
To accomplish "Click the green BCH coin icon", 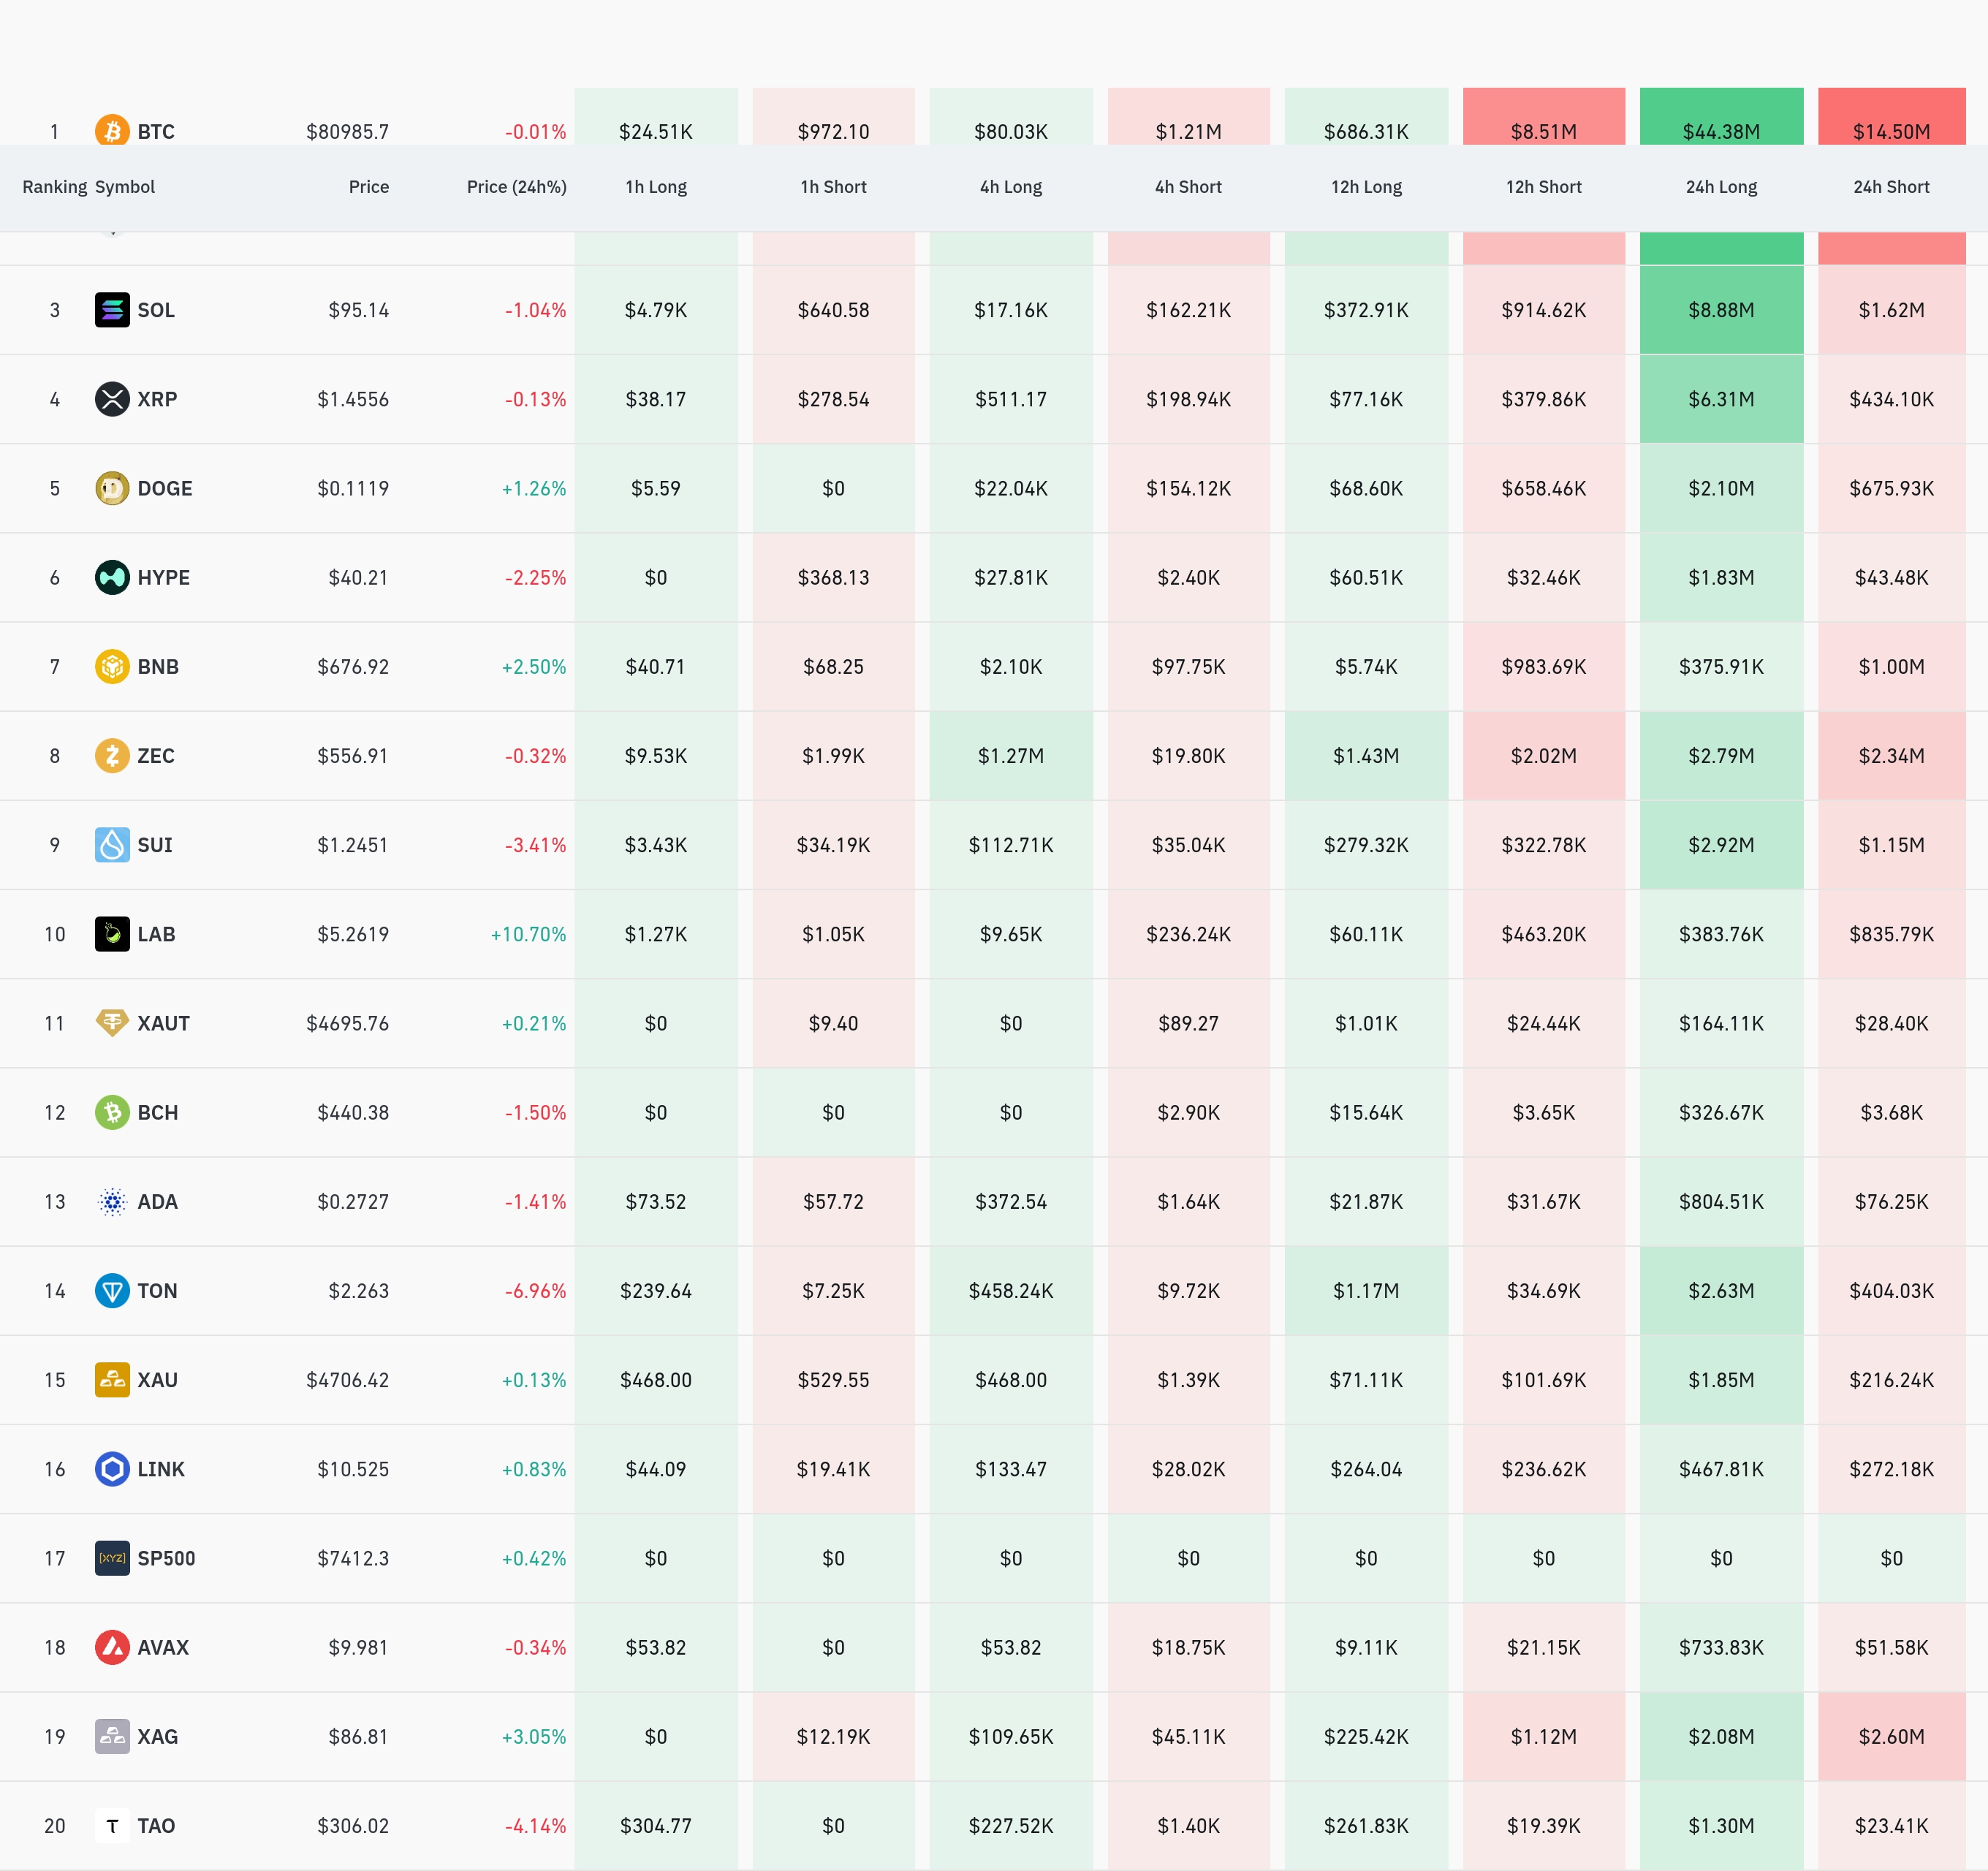I will [112, 1112].
